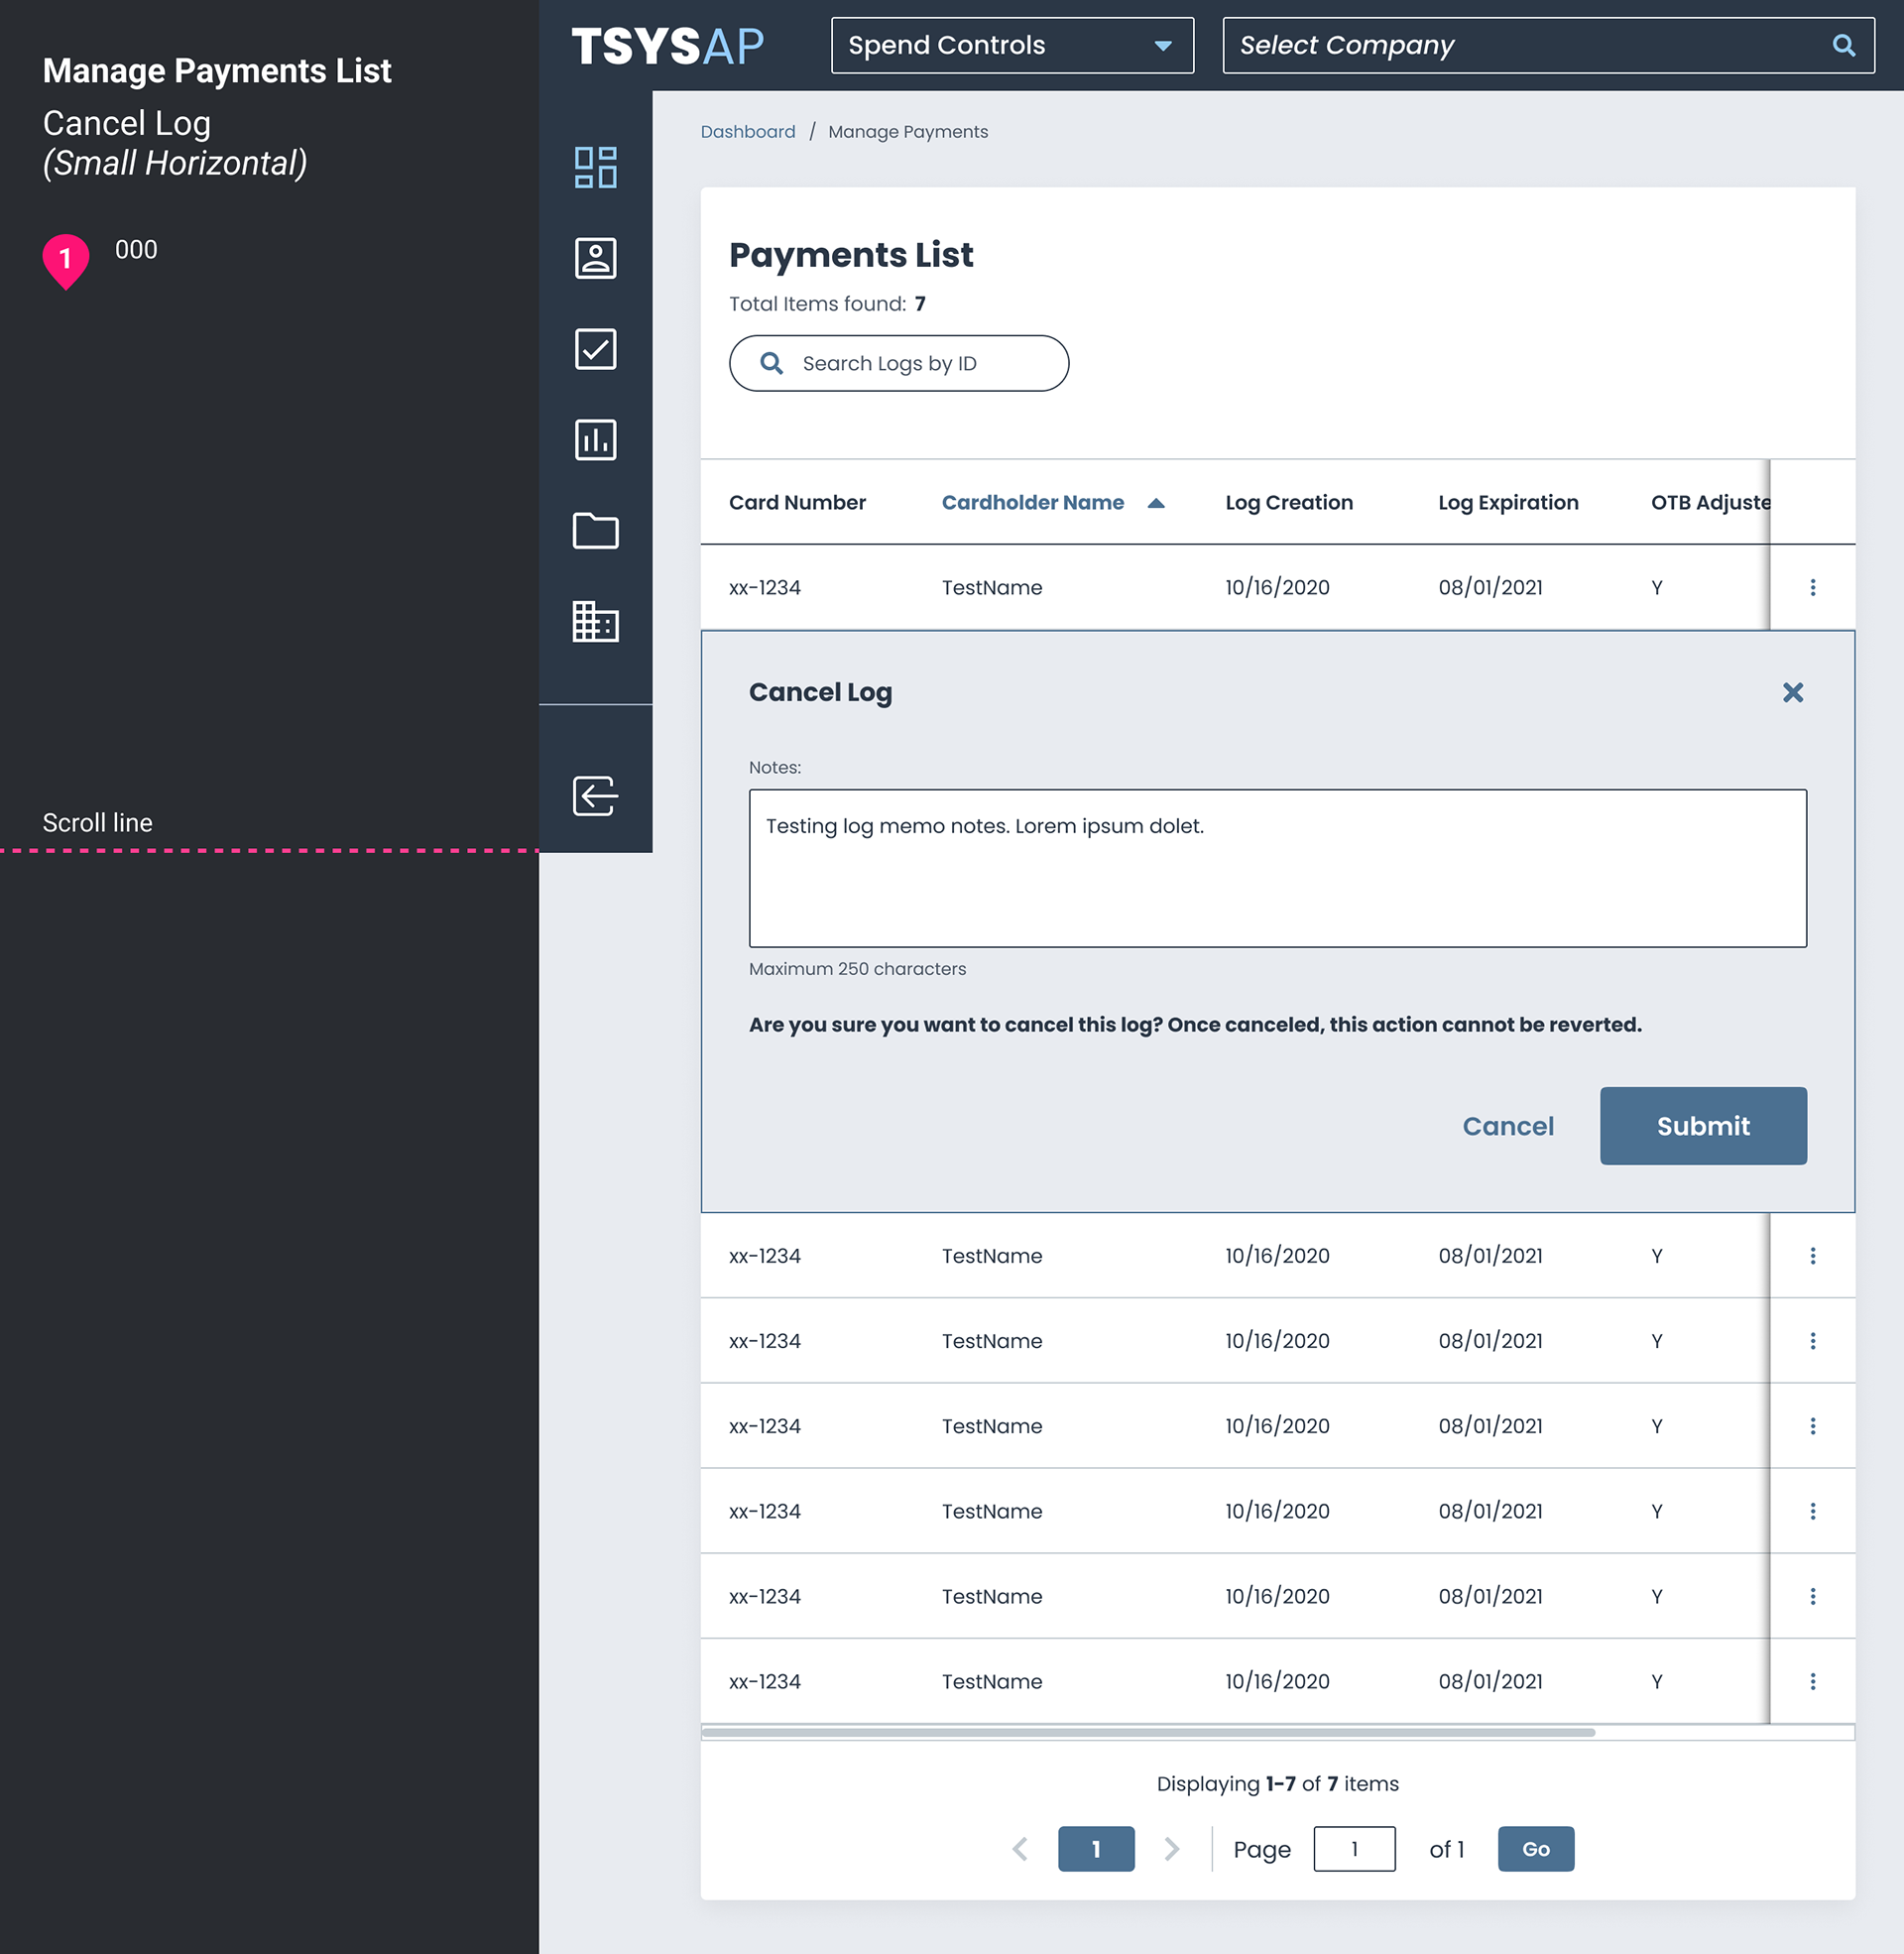Click the Cancel Log panel title

[x=820, y=692]
